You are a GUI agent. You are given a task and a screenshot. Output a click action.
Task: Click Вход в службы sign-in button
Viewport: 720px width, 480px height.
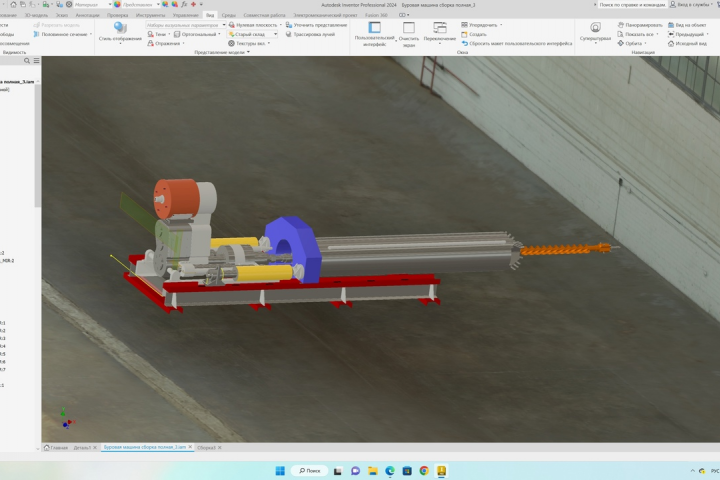point(691,5)
